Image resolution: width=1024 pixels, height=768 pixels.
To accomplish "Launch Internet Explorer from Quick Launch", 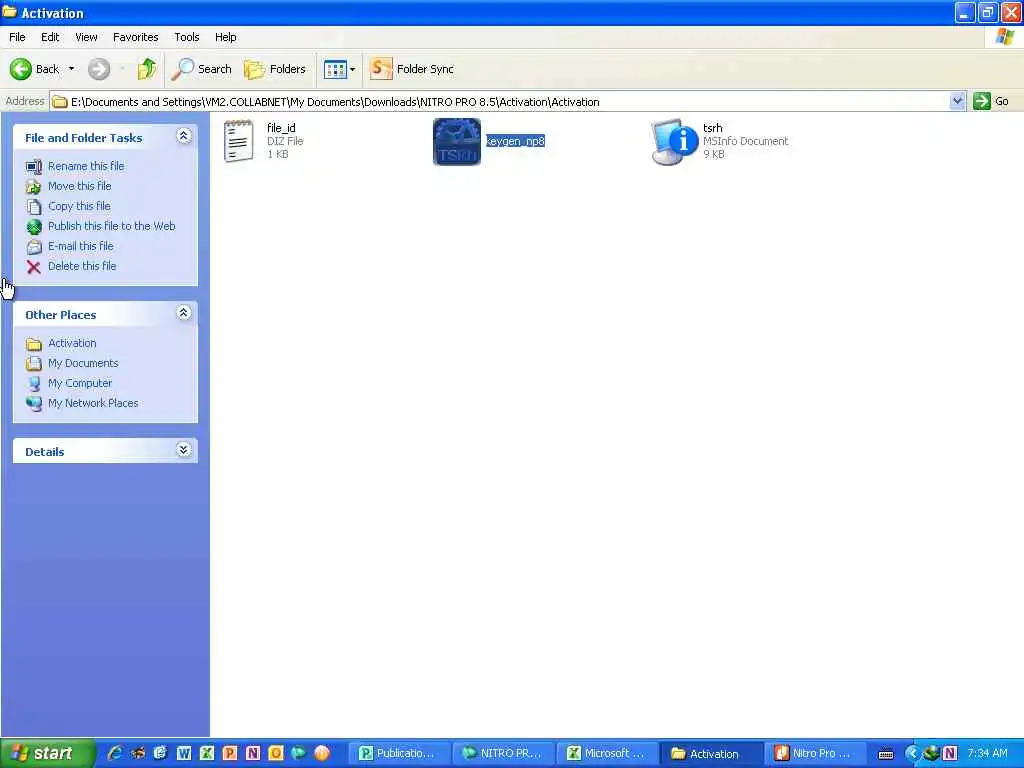I will pyautogui.click(x=115, y=753).
